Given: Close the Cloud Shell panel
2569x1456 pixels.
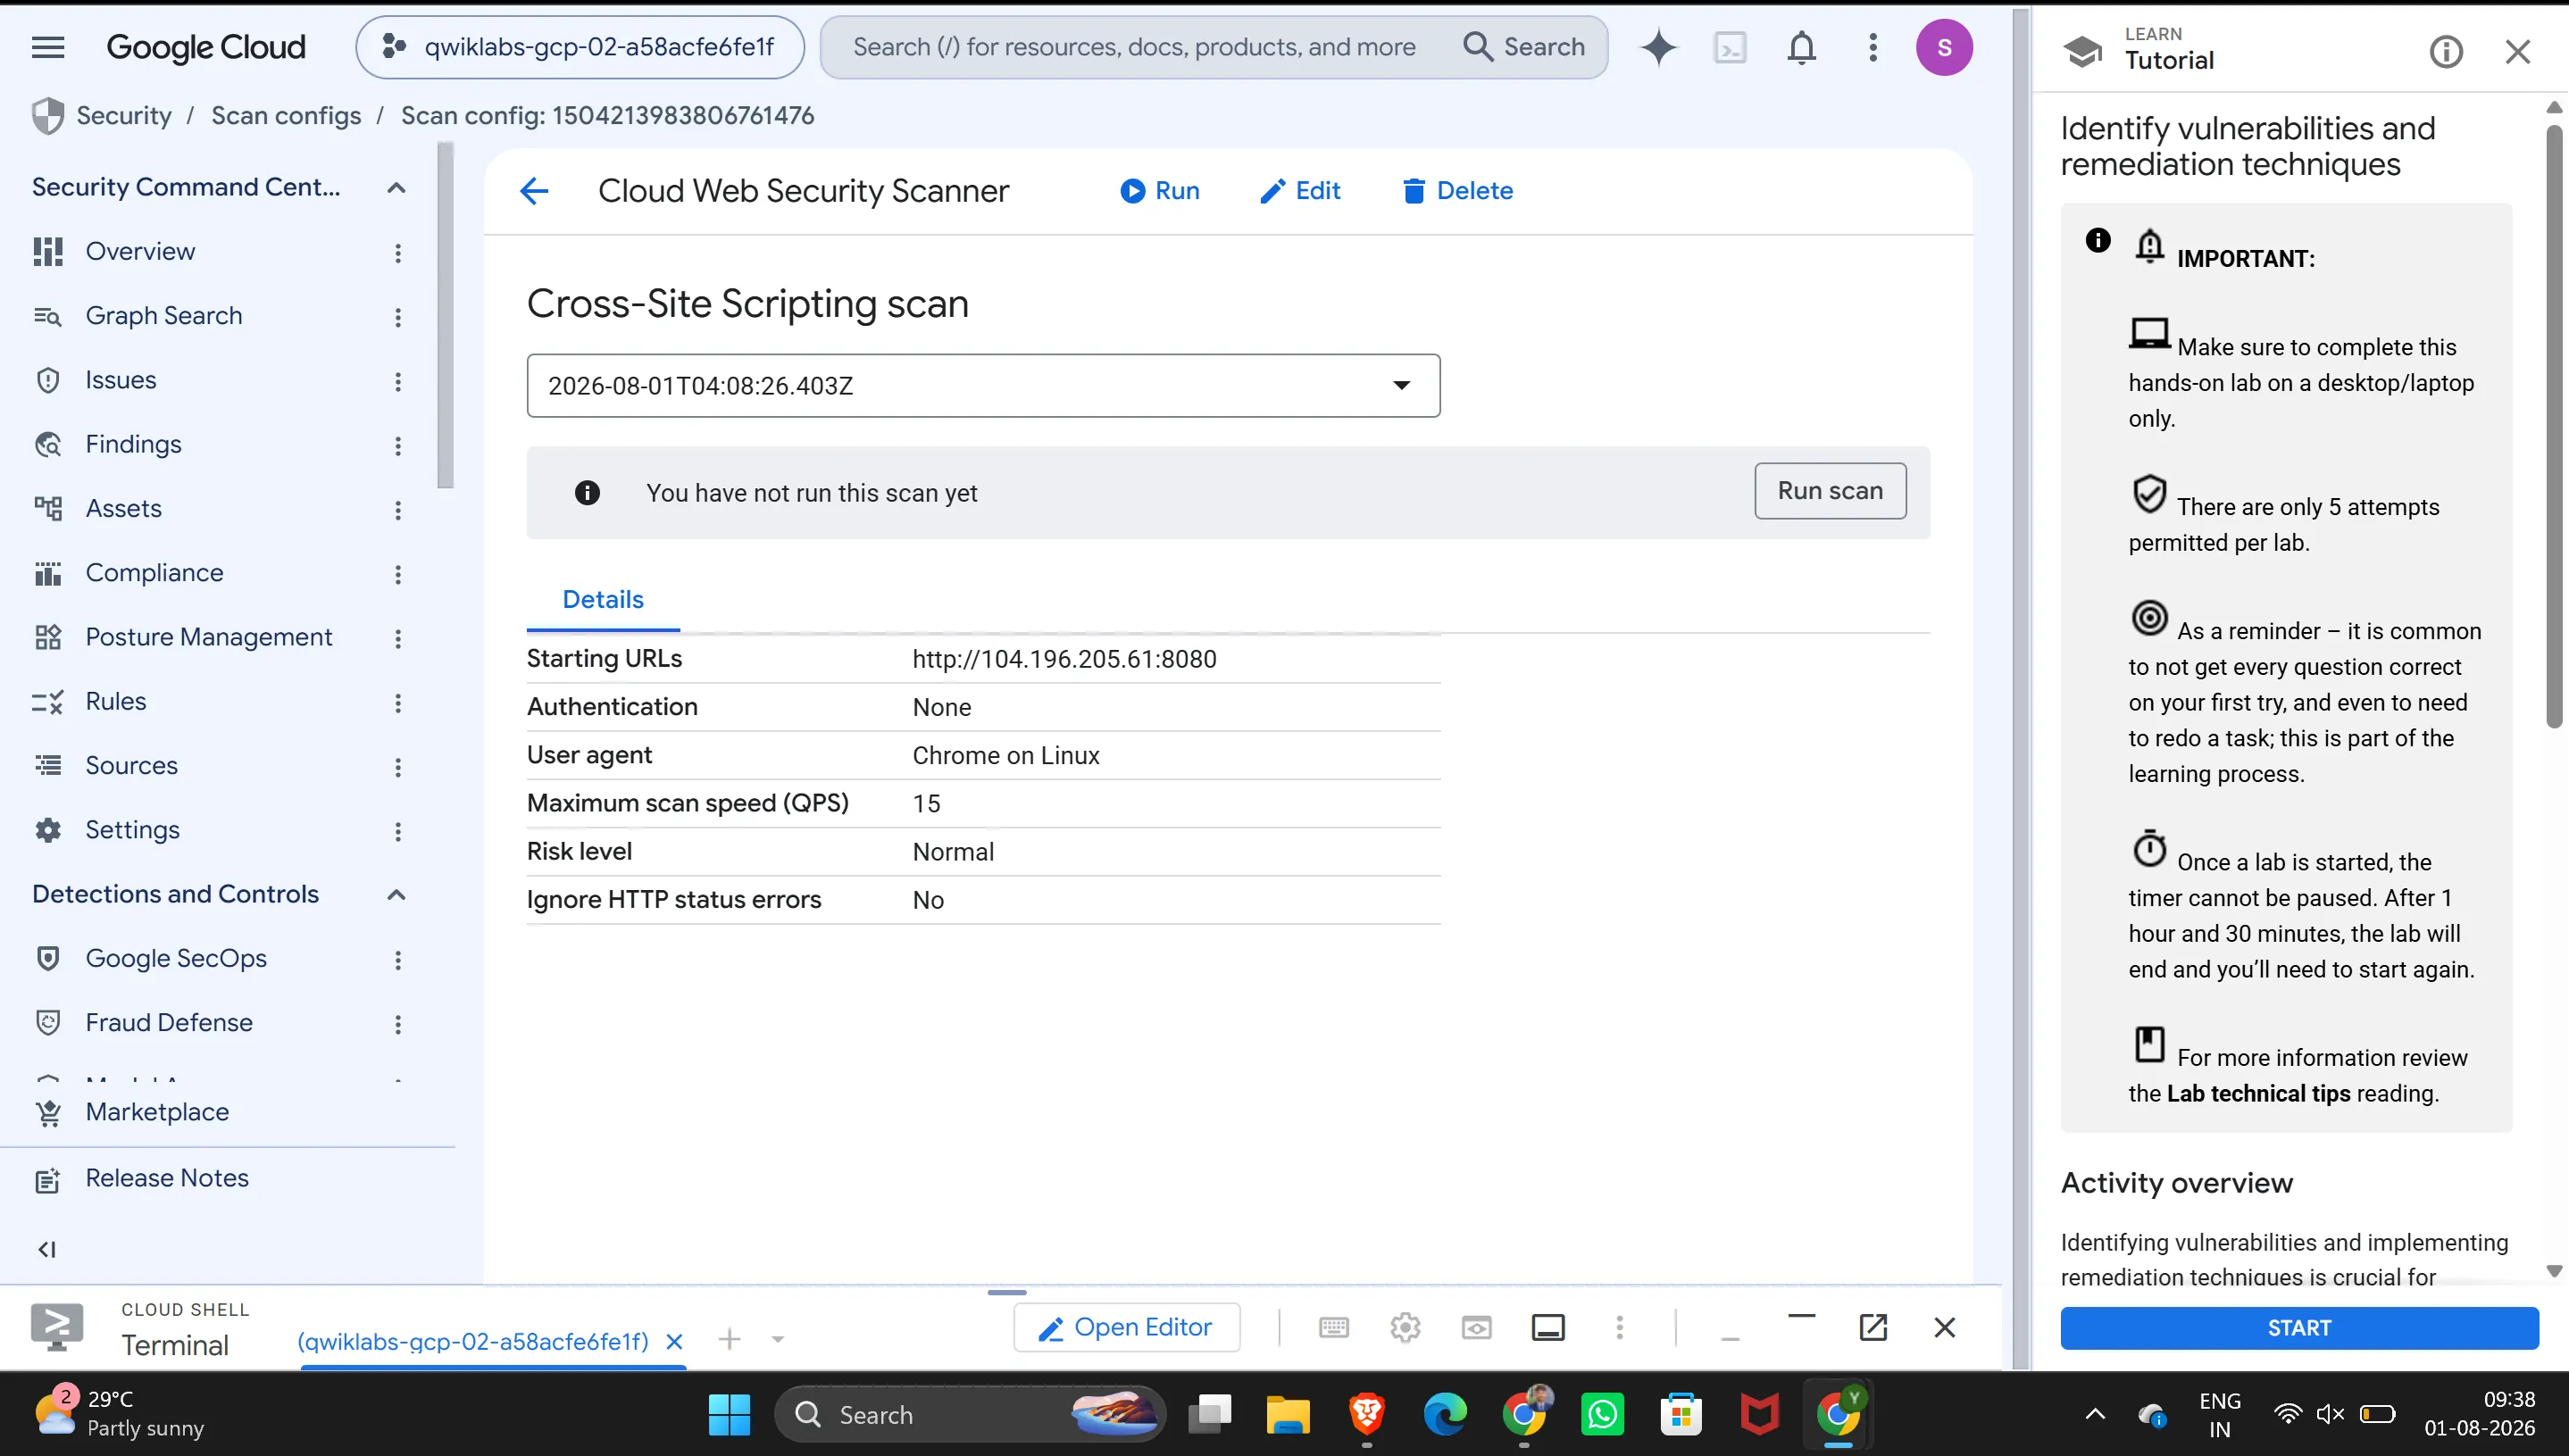Looking at the screenshot, I should (1944, 1327).
